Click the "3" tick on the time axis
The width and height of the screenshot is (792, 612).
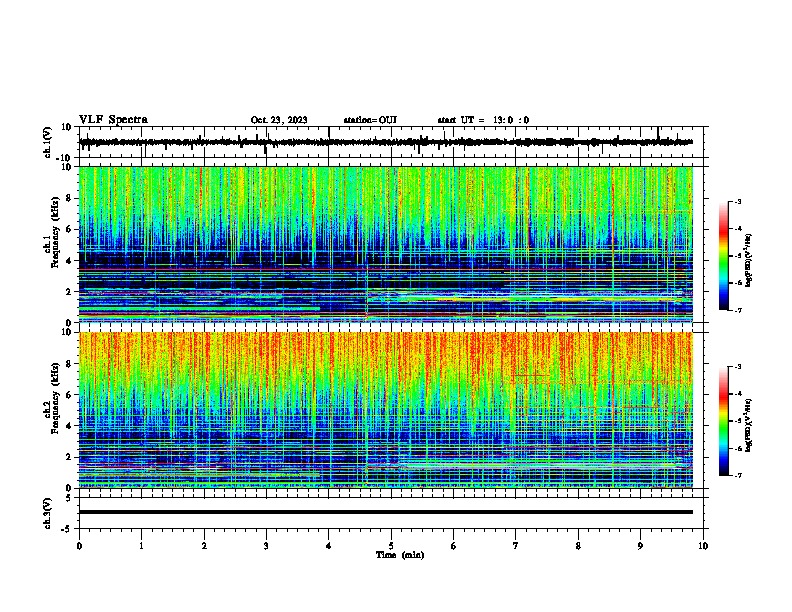(x=266, y=546)
